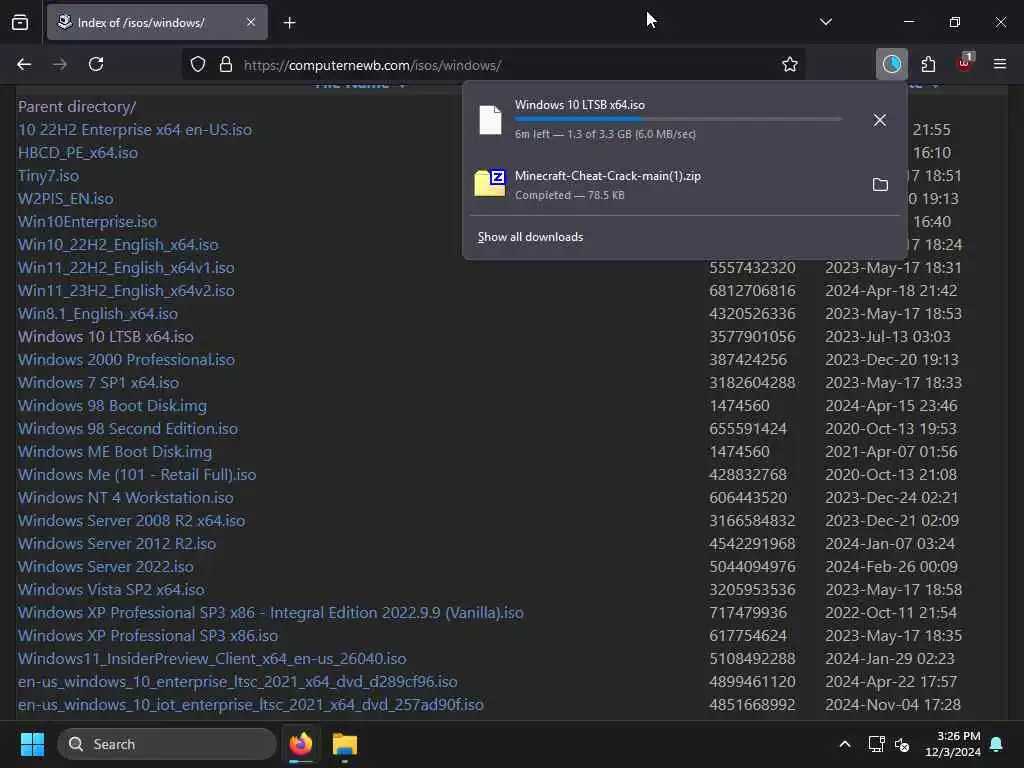This screenshot has width=1024, height=768.
Task: Open HBCD_PE_x64.iso link
Action: click(78, 153)
